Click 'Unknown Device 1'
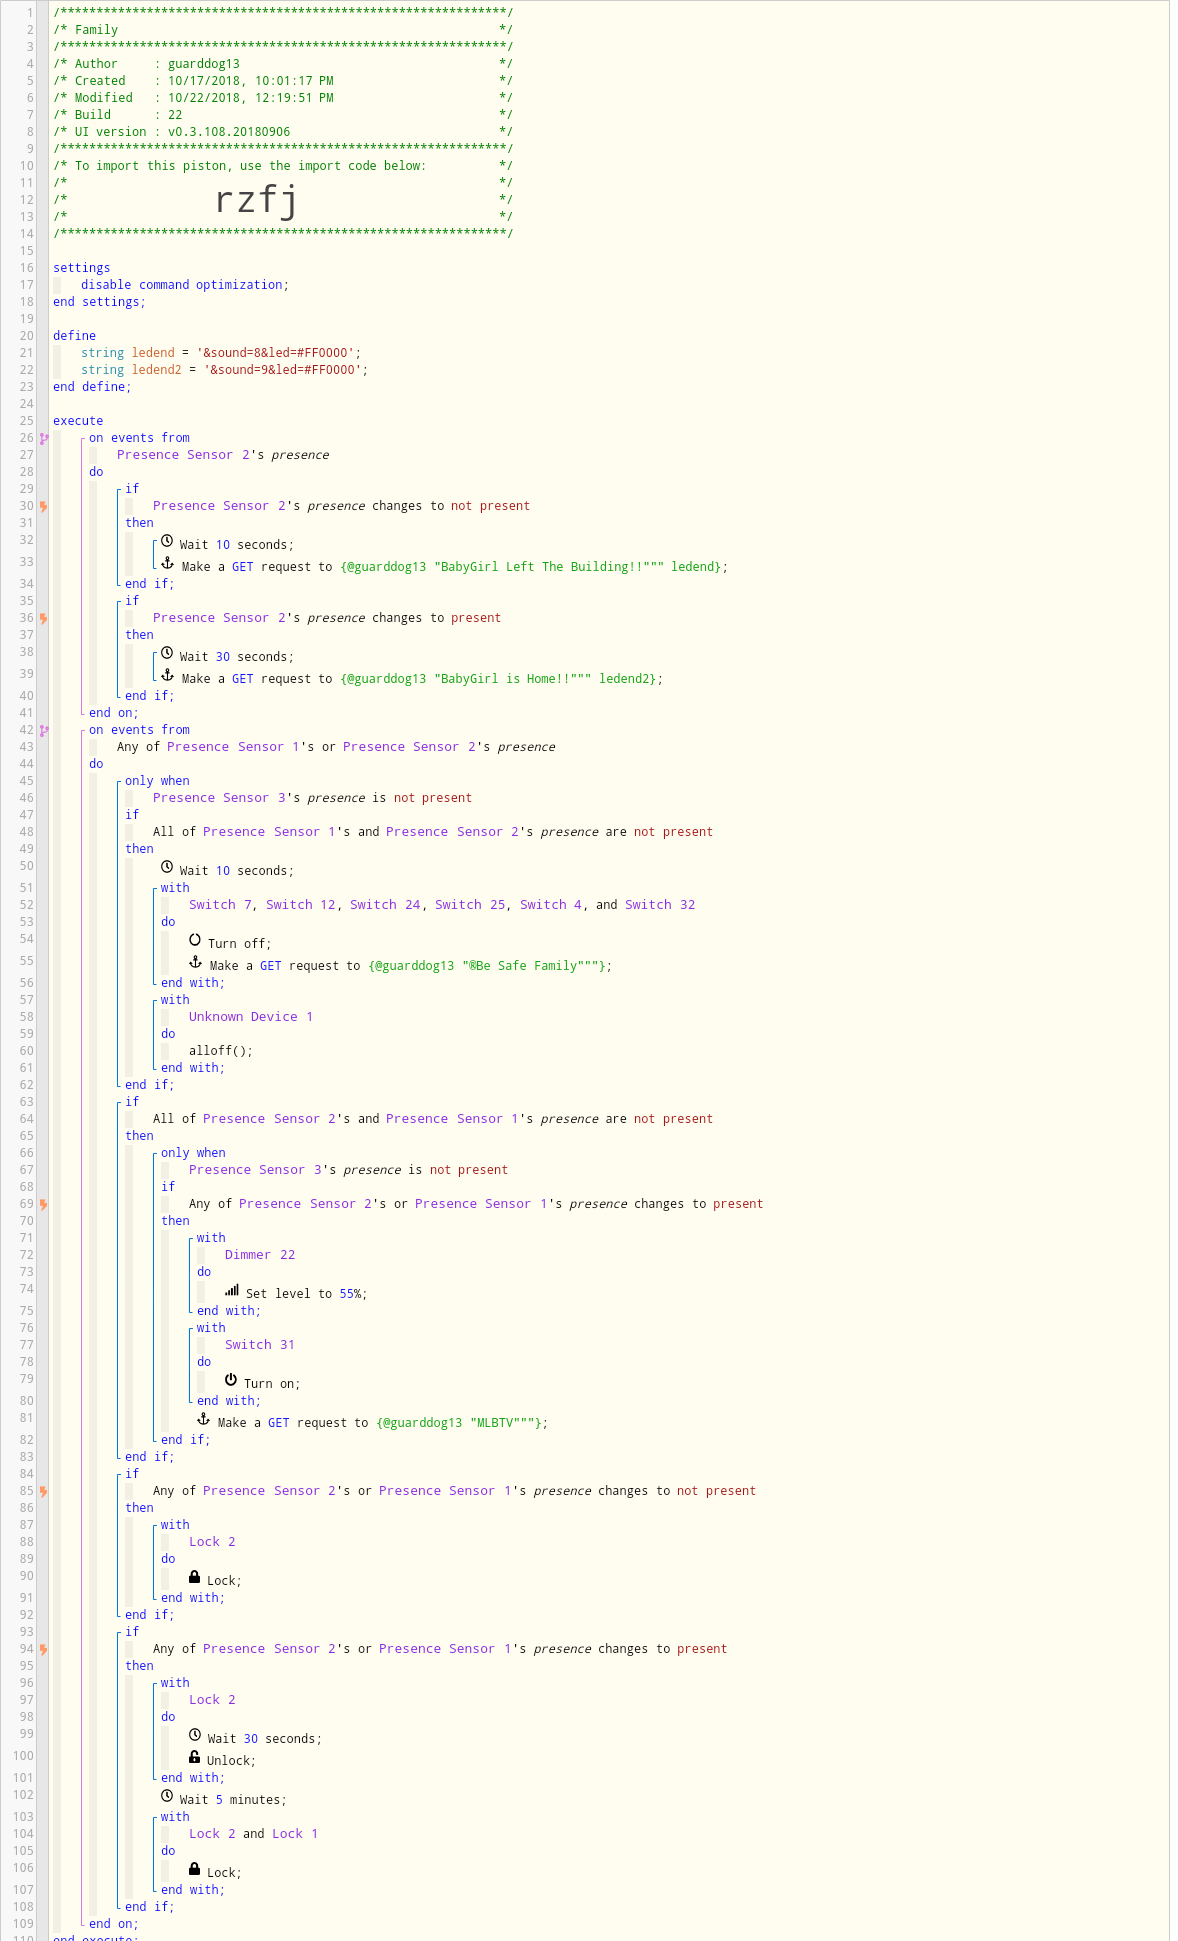 click(251, 1017)
